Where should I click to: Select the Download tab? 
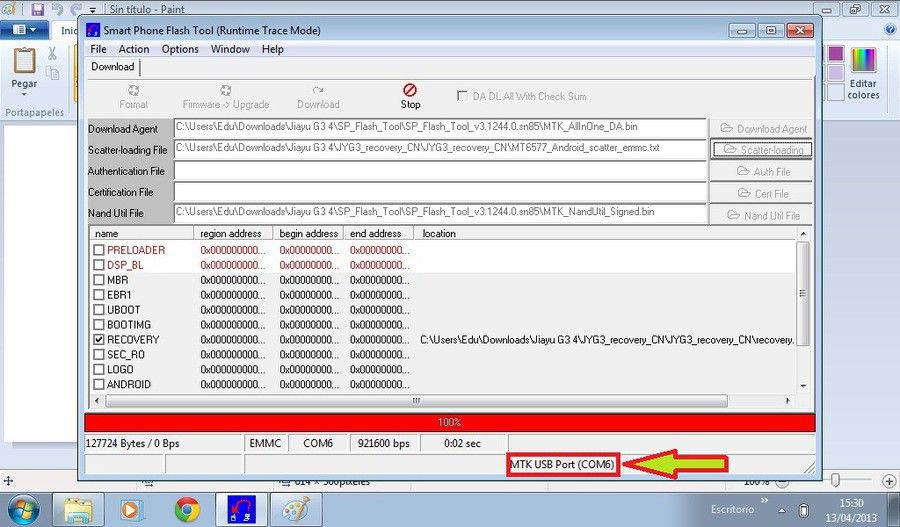point(112,67)
